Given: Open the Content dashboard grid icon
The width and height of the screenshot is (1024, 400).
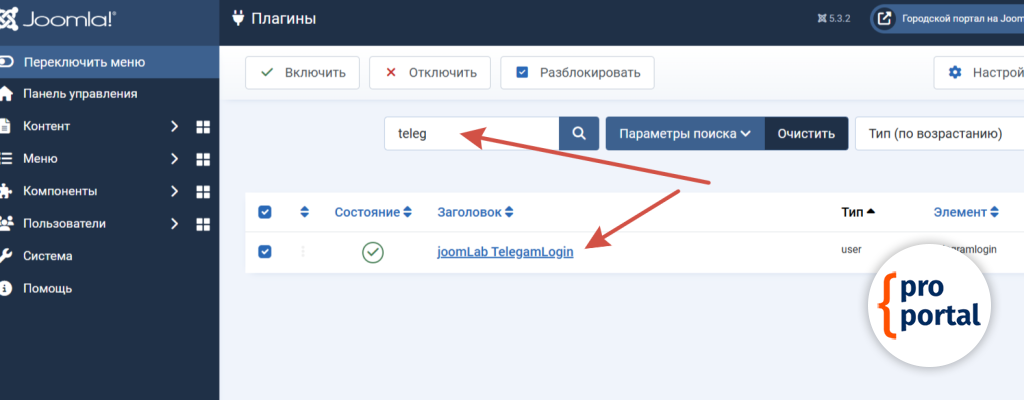Looking at the screenshot, I should (x=203, y=127).
